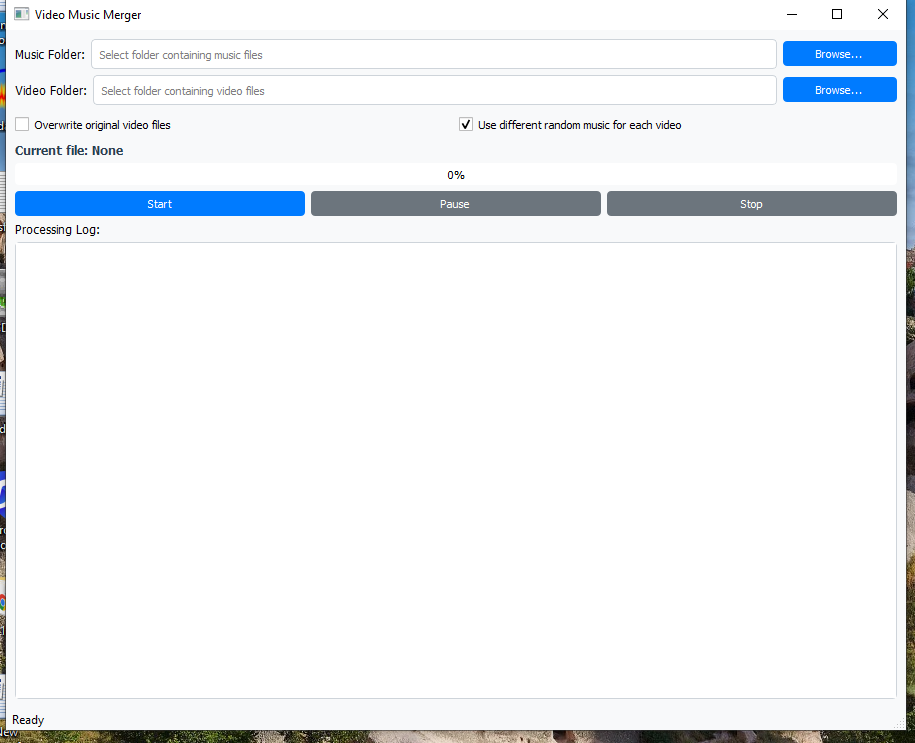Click the Video Music Merger title text
The image size is (915, 743).
pyautogui.click(x=88, y=15)
